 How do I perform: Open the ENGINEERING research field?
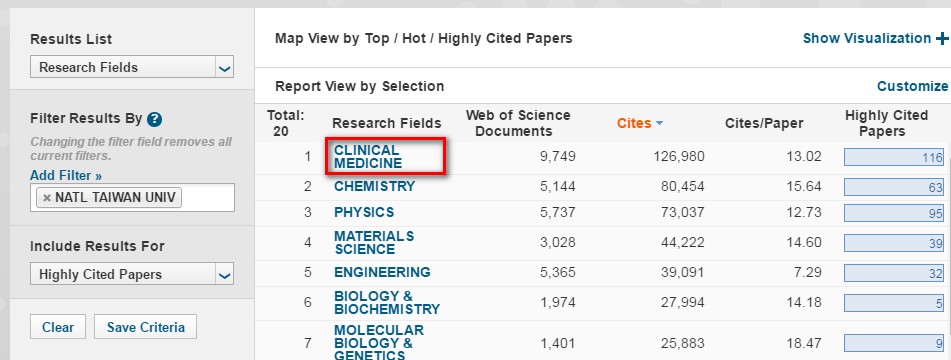coord(382,272)
